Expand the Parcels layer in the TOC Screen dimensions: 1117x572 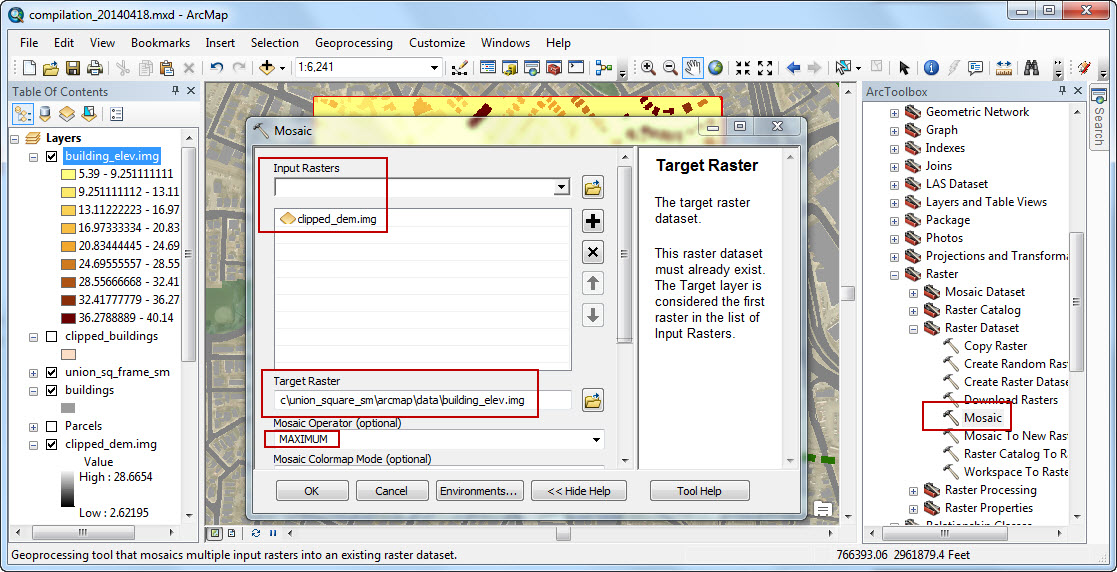pos(33,426)
